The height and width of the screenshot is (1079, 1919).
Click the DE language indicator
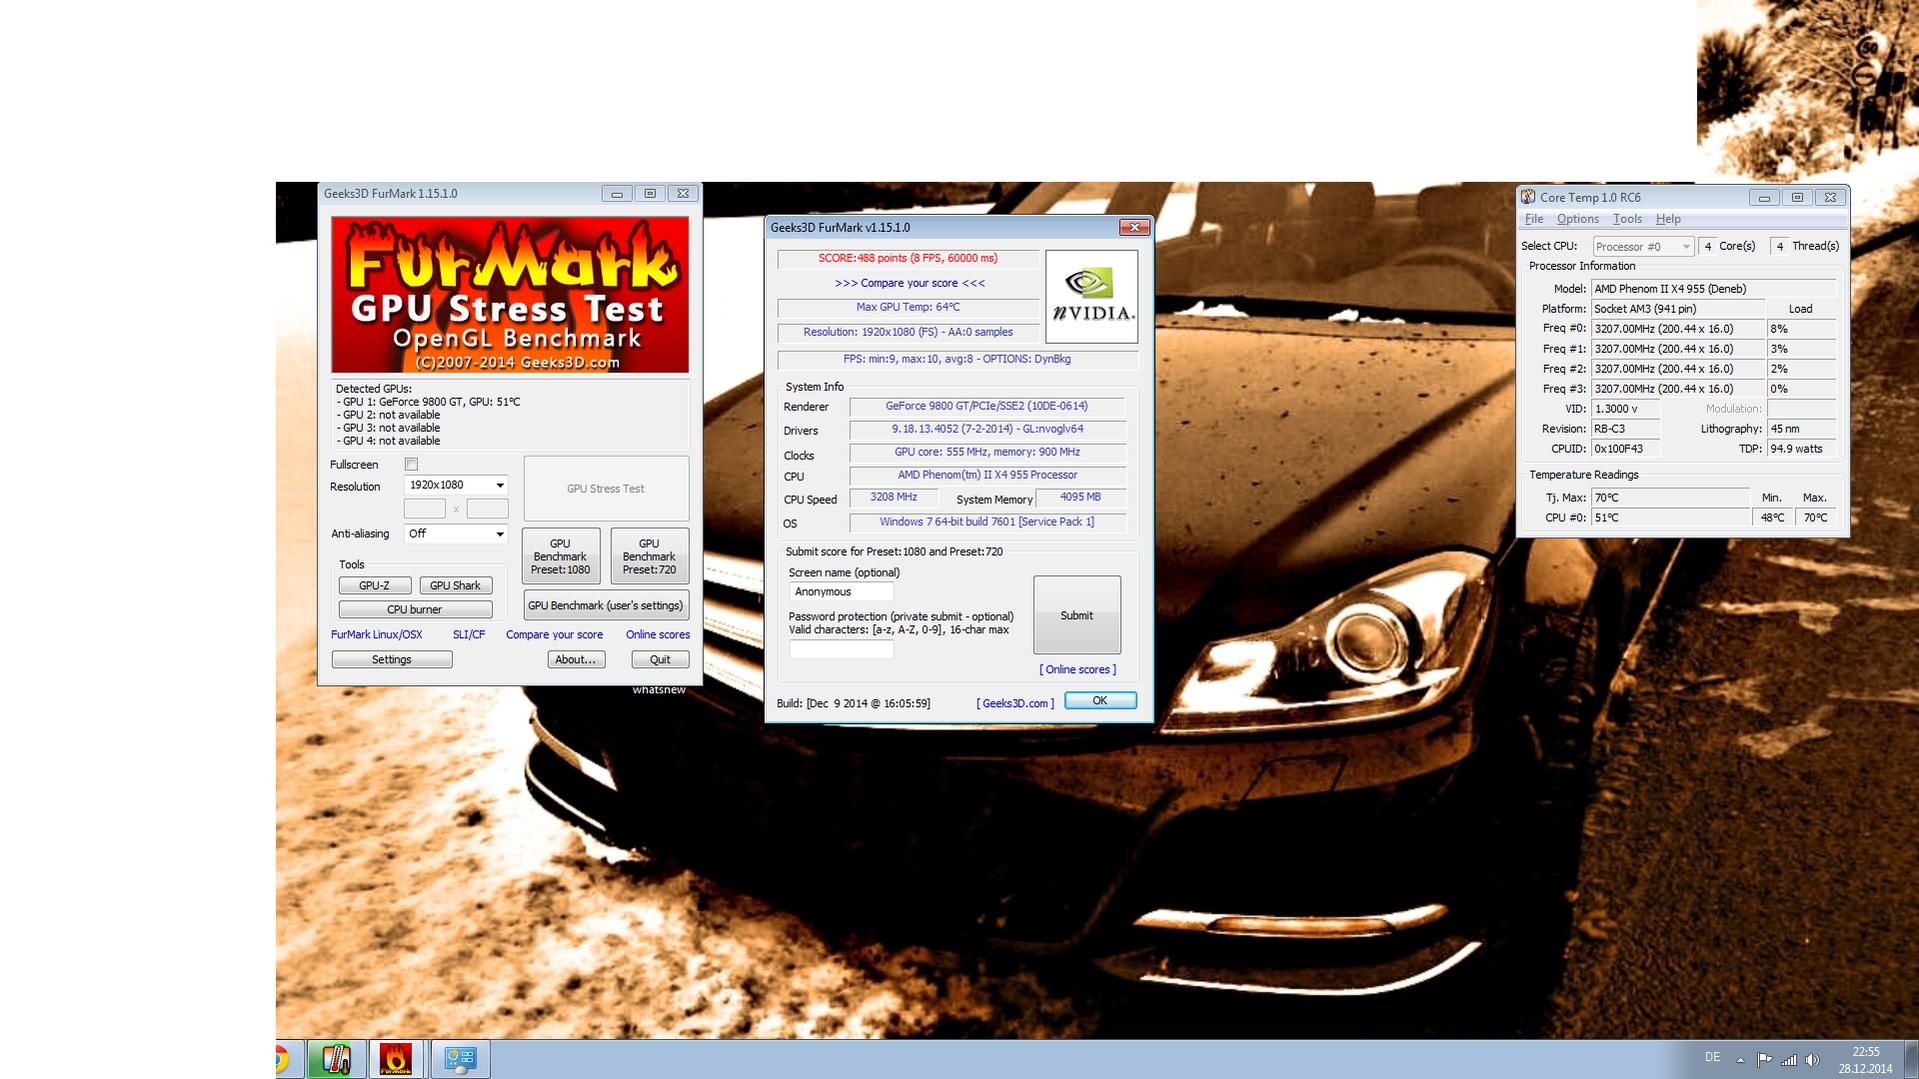pos(1713,1058)
